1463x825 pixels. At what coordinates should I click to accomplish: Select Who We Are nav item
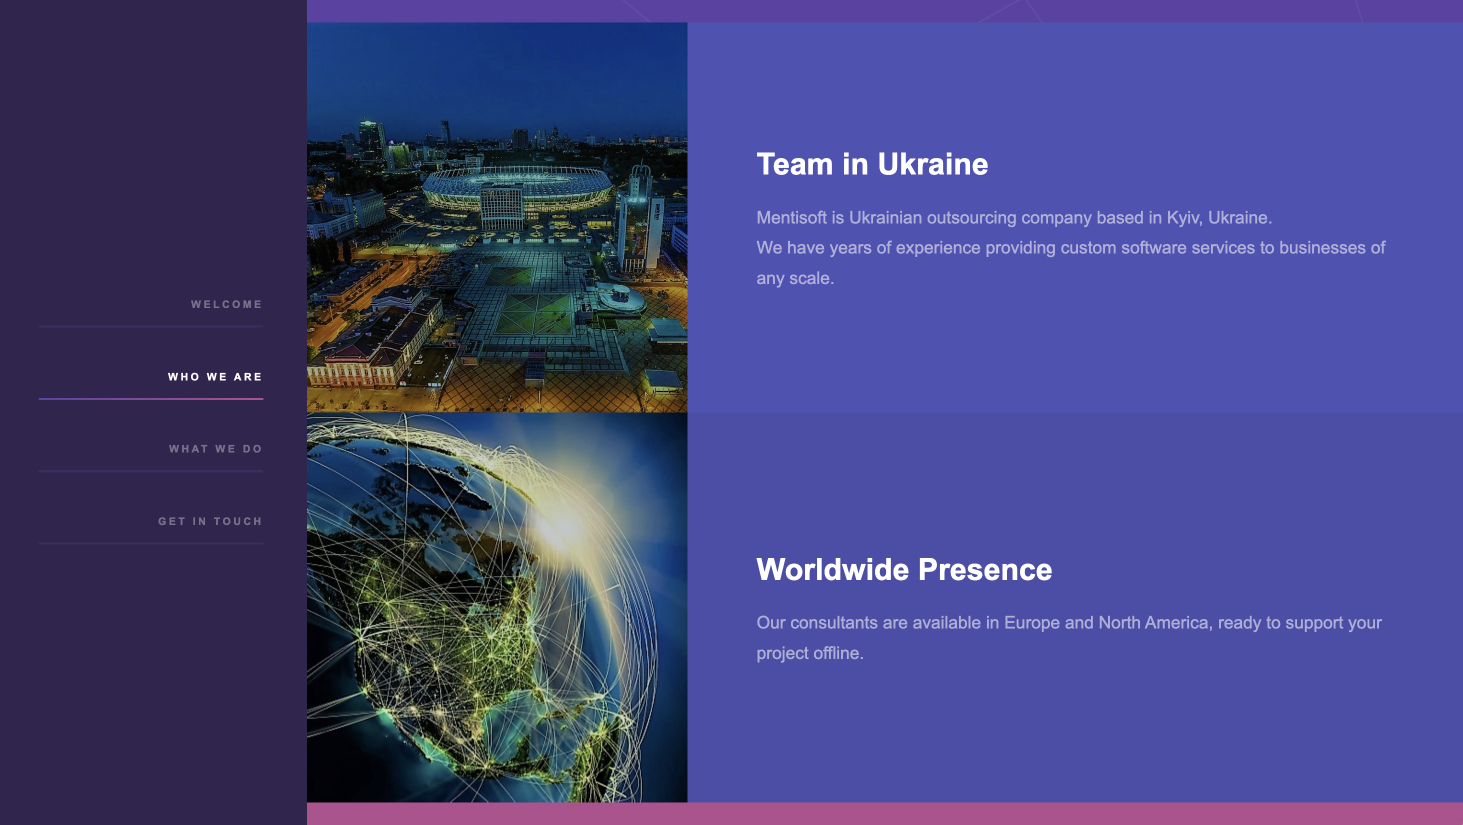[215, 377]
